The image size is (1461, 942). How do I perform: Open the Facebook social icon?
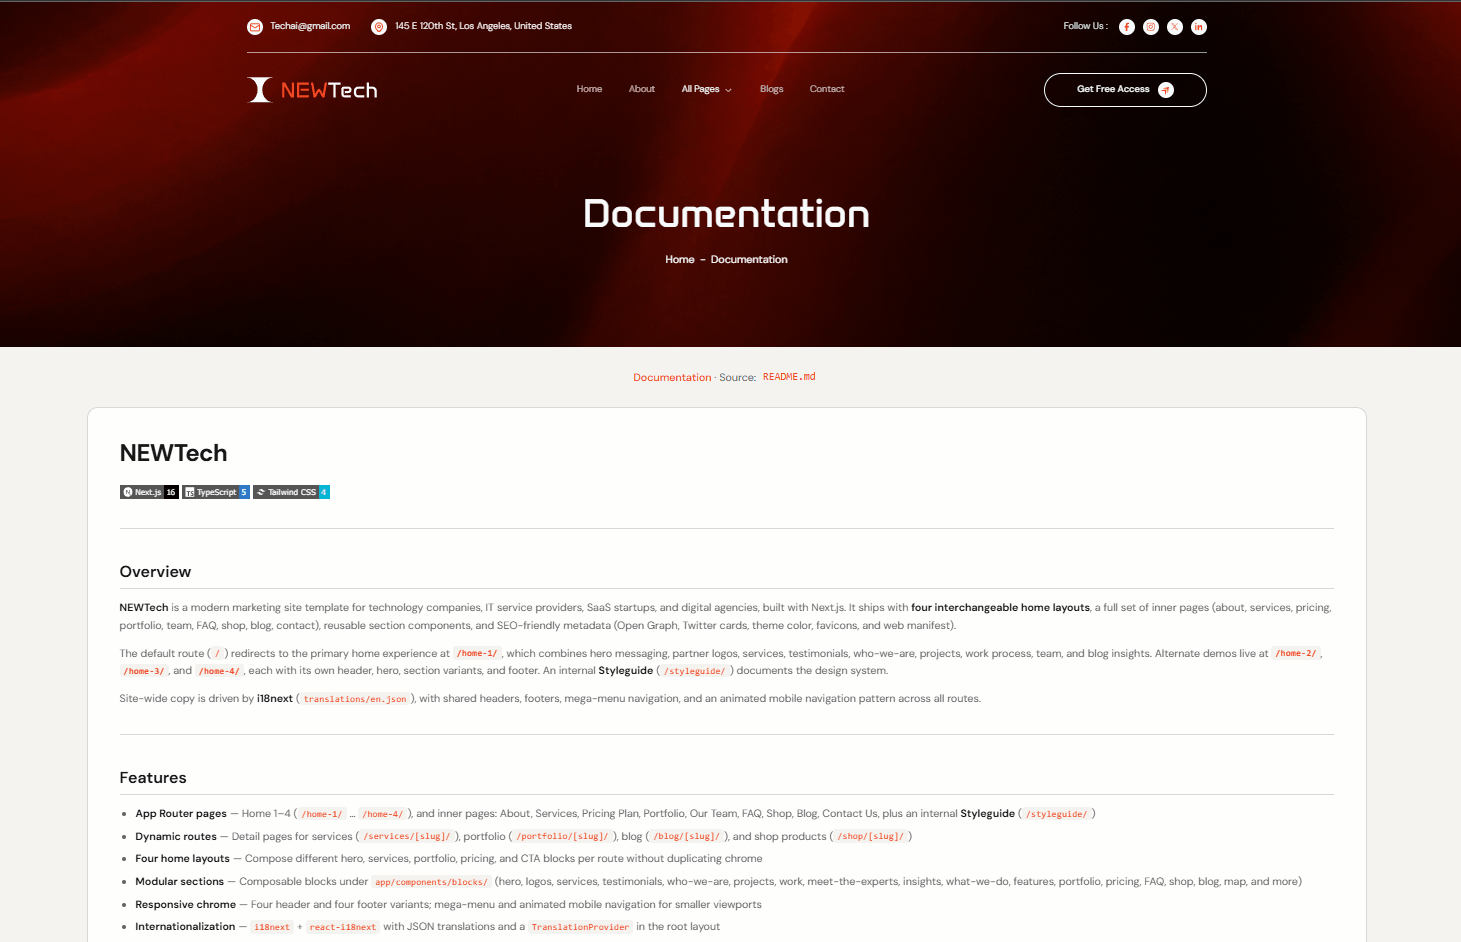[x=1127, y=27]
